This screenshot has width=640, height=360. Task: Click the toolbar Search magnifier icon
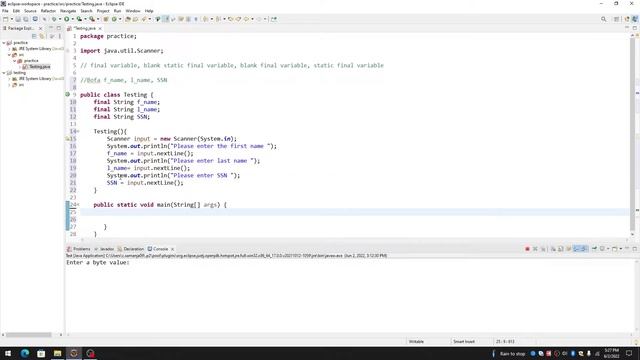(x=603, y=19)
